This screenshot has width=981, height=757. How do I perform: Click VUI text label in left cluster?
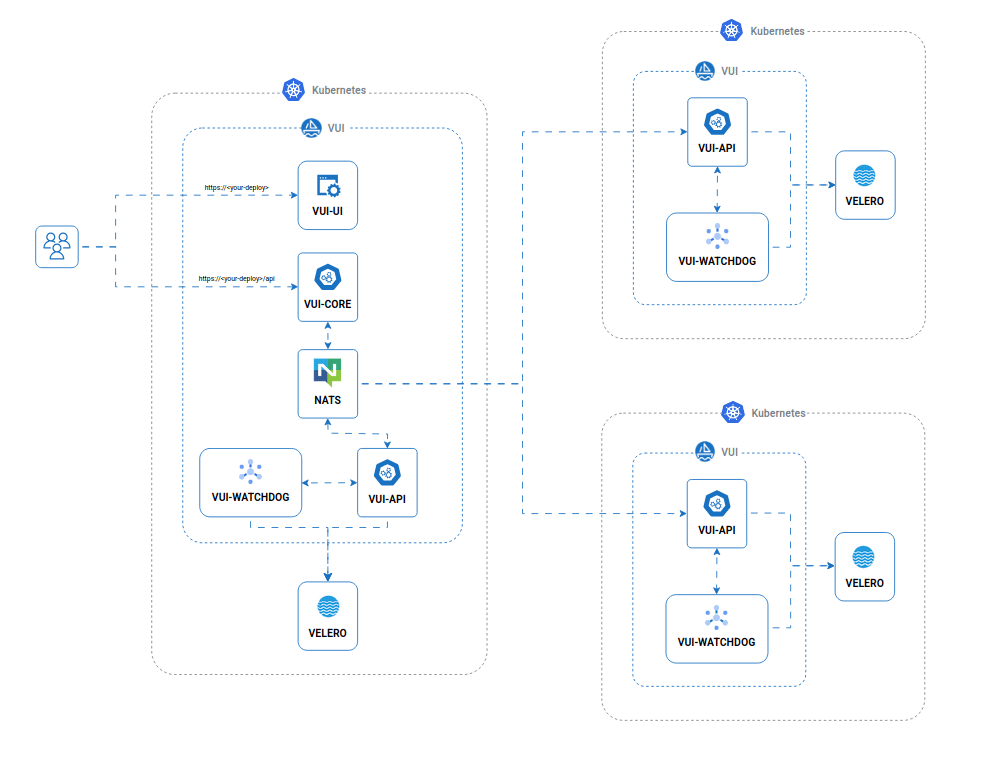[x=336, y=128]
